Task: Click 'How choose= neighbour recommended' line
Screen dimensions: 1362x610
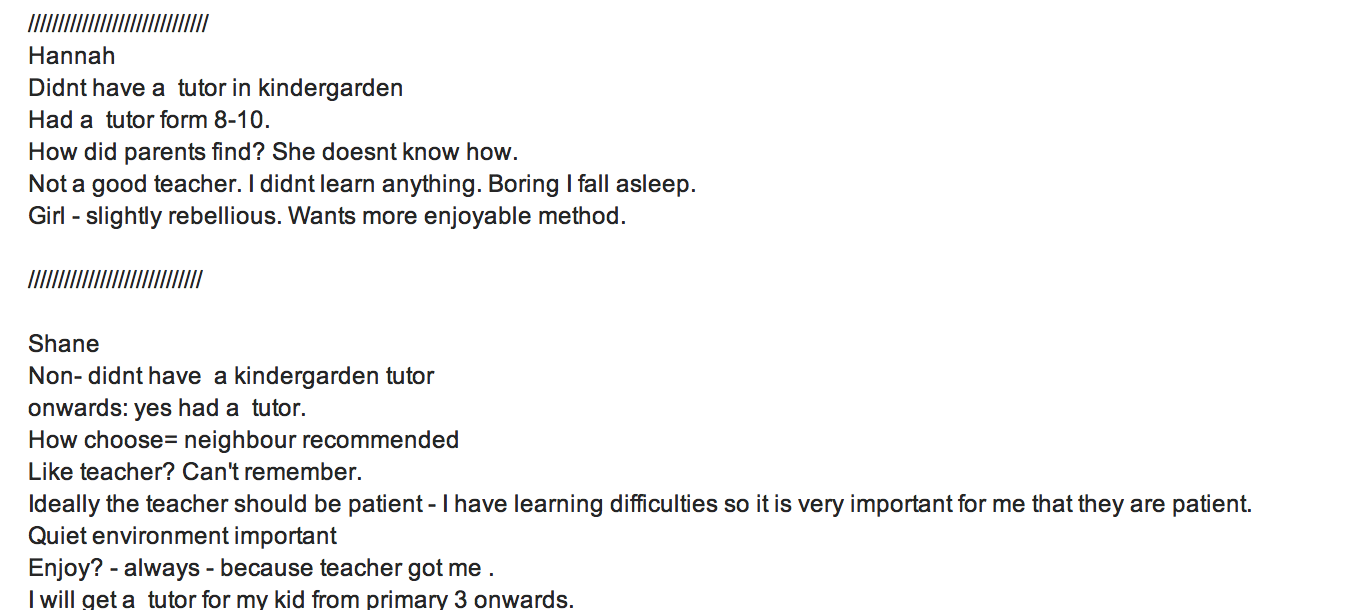Action: [x=244, y=440]
